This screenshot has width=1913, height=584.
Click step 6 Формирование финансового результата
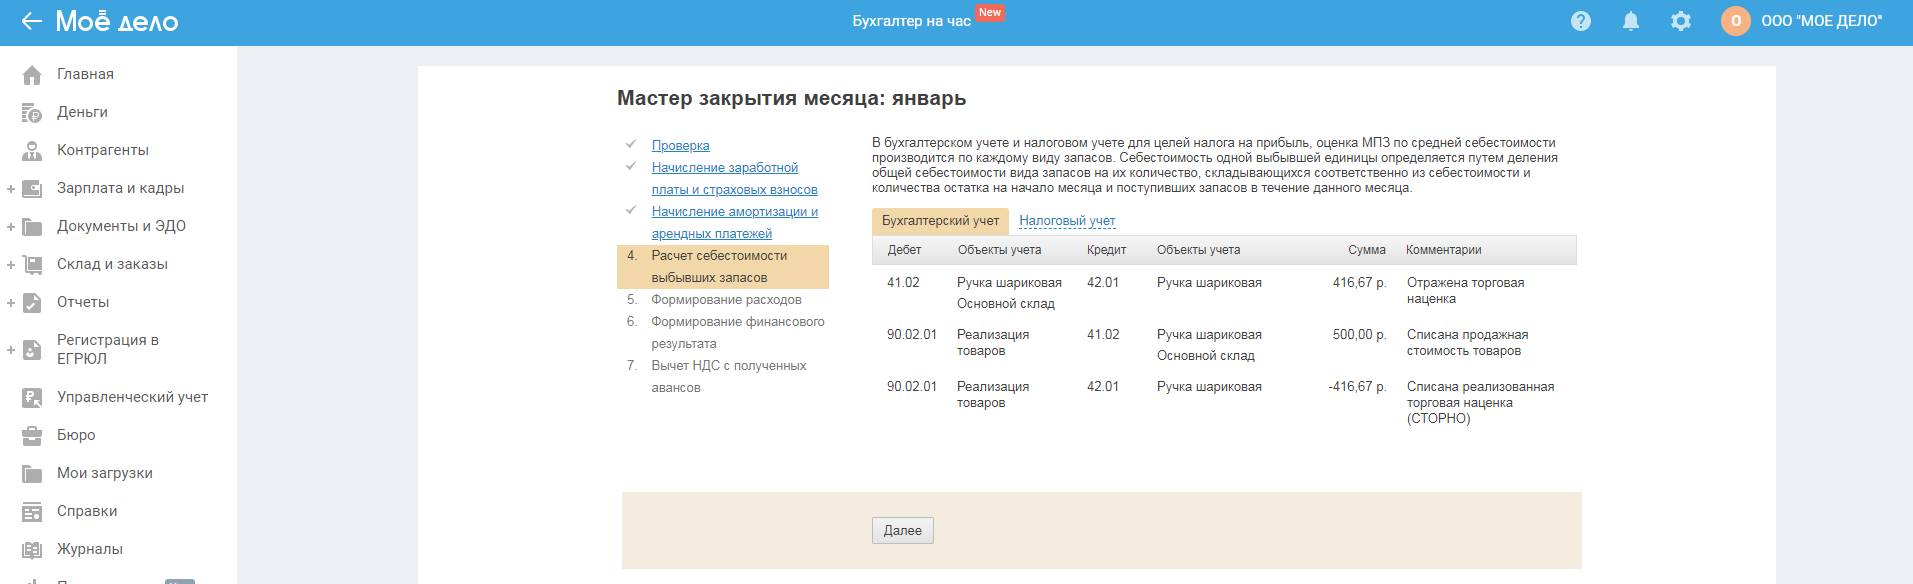point(738,333)
